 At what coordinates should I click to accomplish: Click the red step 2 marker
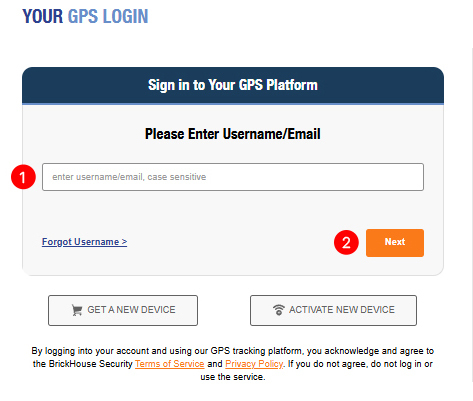click(346, 242)
